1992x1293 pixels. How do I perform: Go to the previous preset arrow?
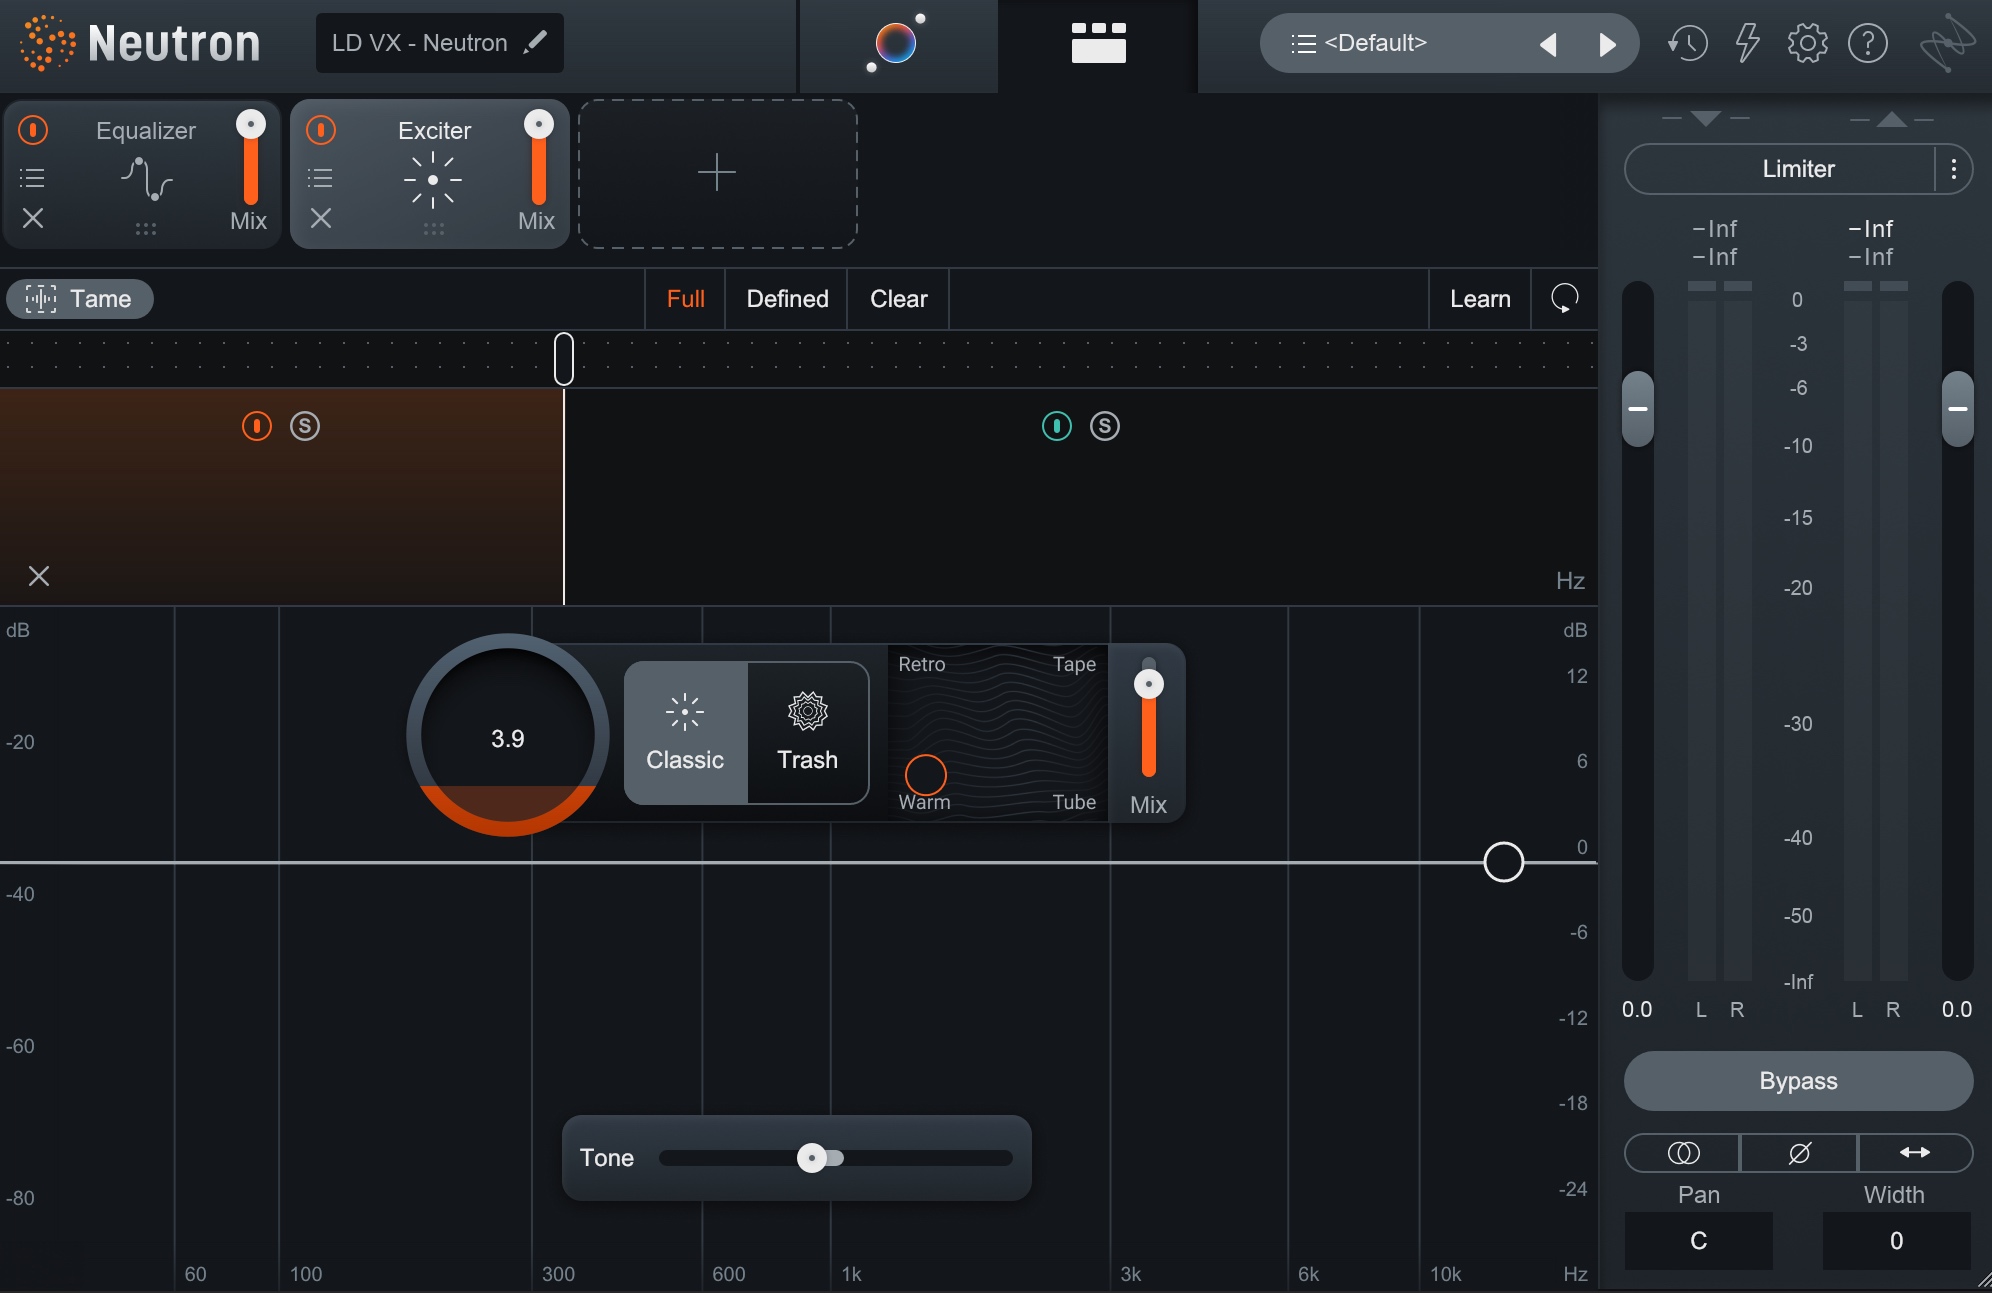tap(1548, 44)
